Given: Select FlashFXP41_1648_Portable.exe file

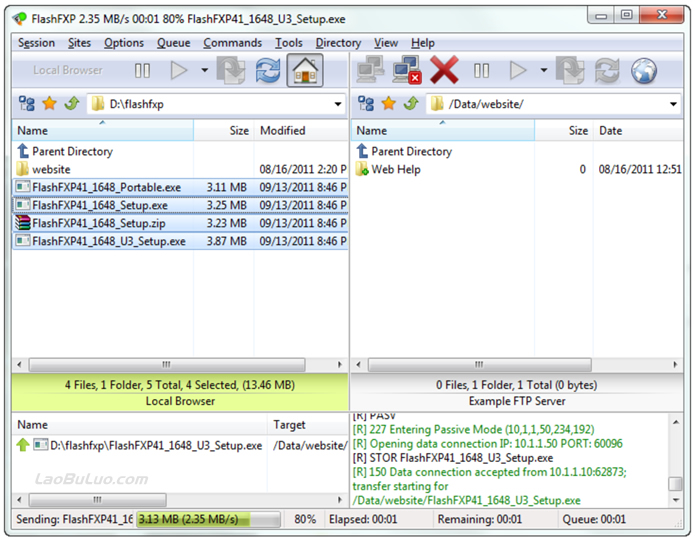Looking at the screenshot, I should (x=180, y=187).
